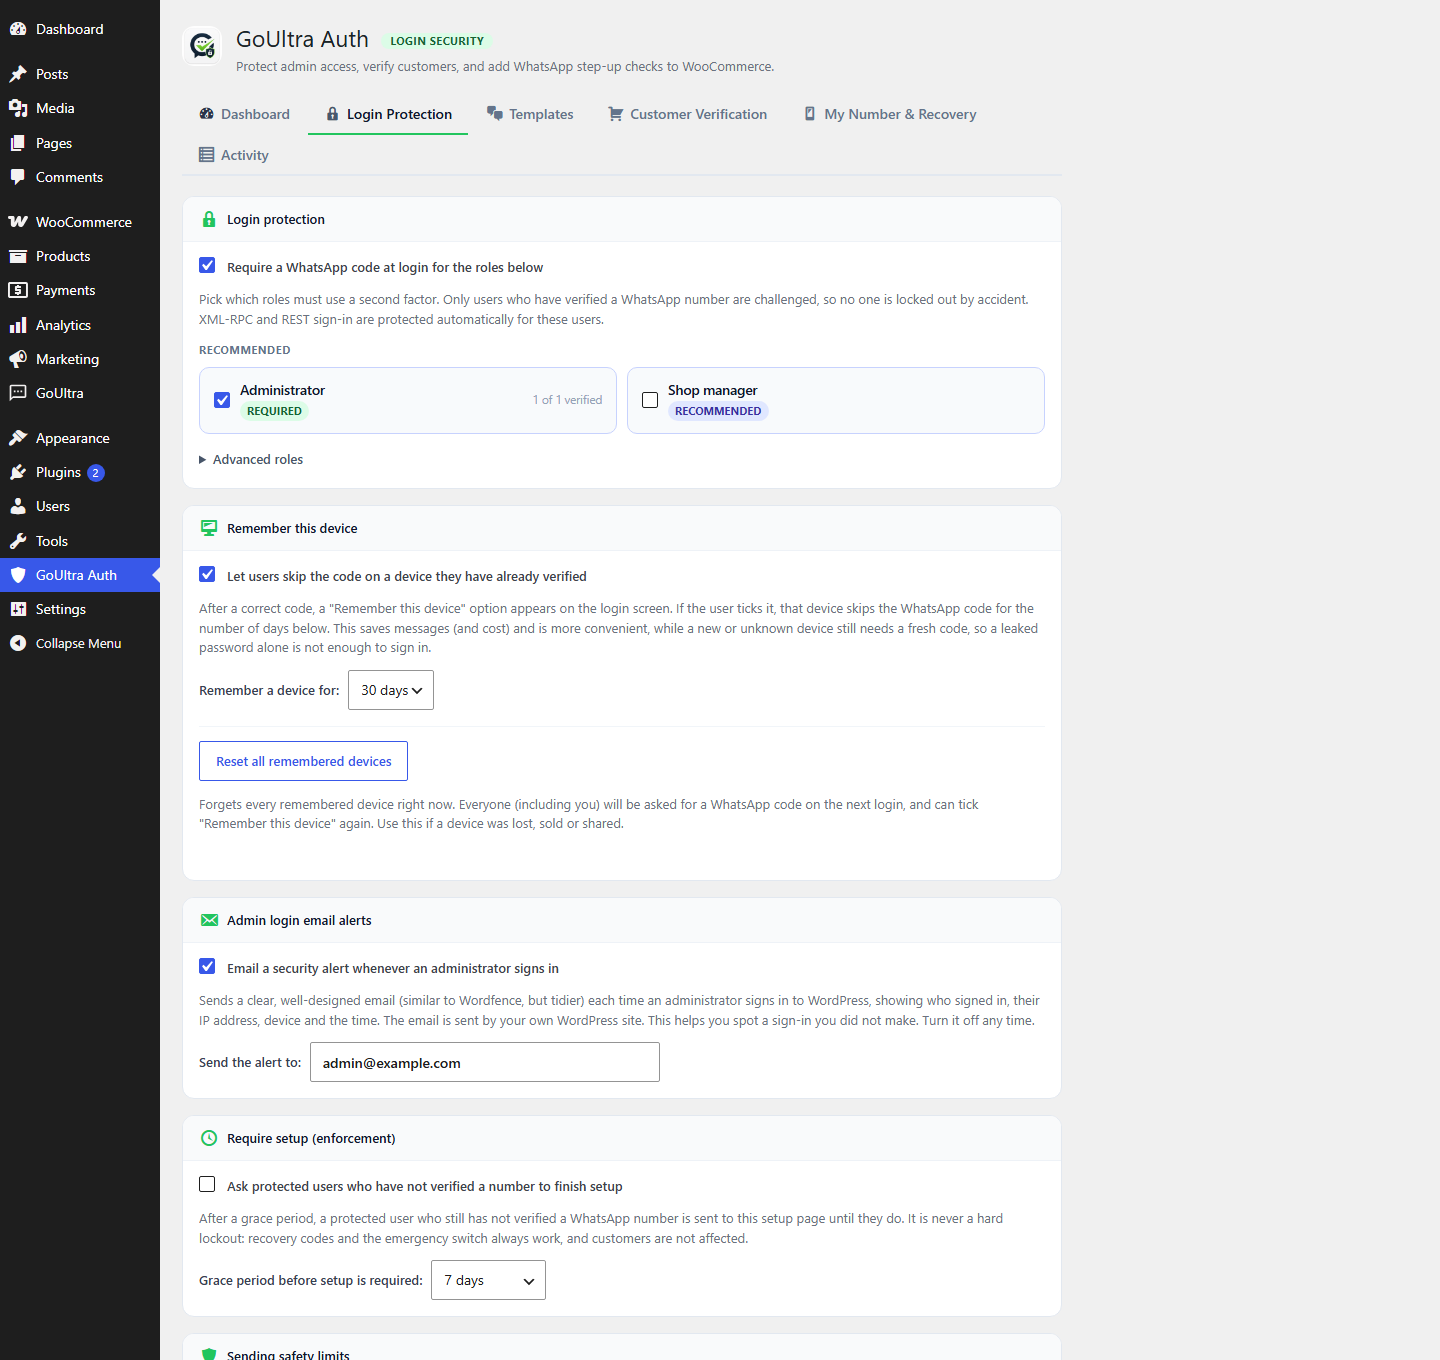
Task: Click the Users person icon
Action: click(18, 506)
